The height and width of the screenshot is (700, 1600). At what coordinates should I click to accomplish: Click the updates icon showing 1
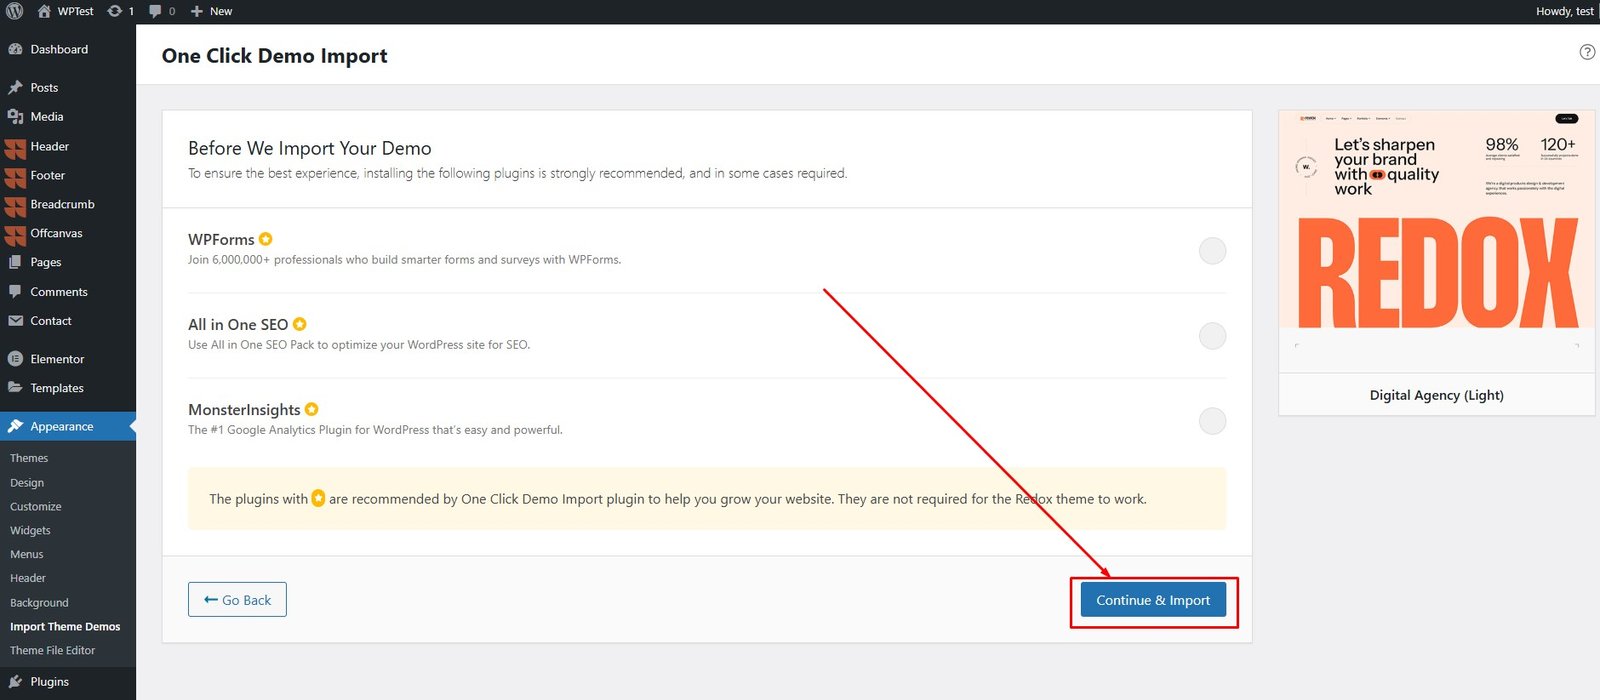click(x=114, y=11)
